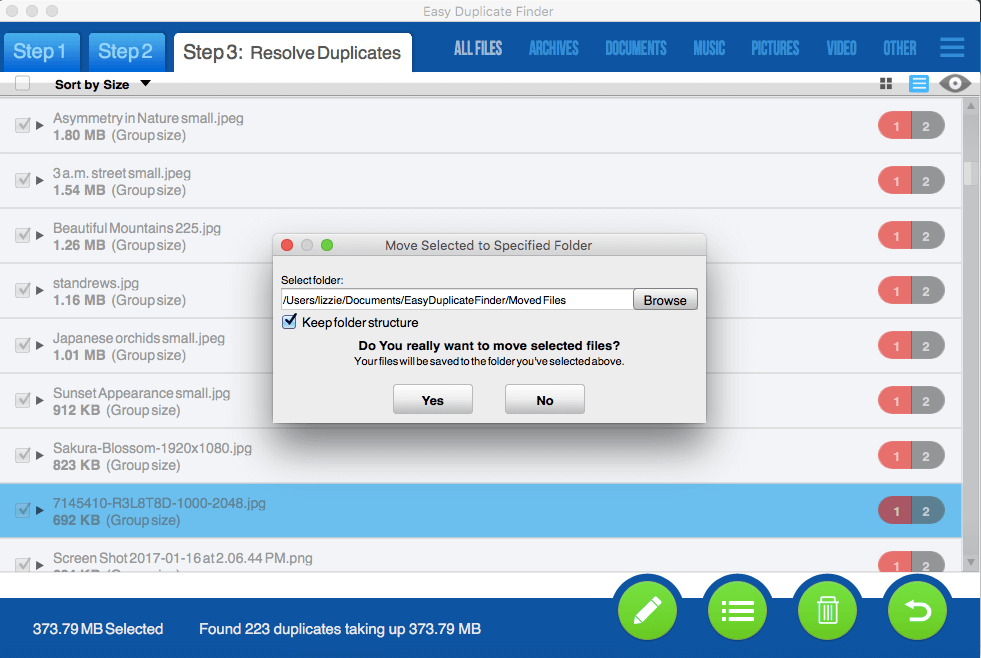The width and height of the screenshot is (981, 658).
Task: Select red badge 1 for 3 a.m. street
Action: [x=895, y=181]
